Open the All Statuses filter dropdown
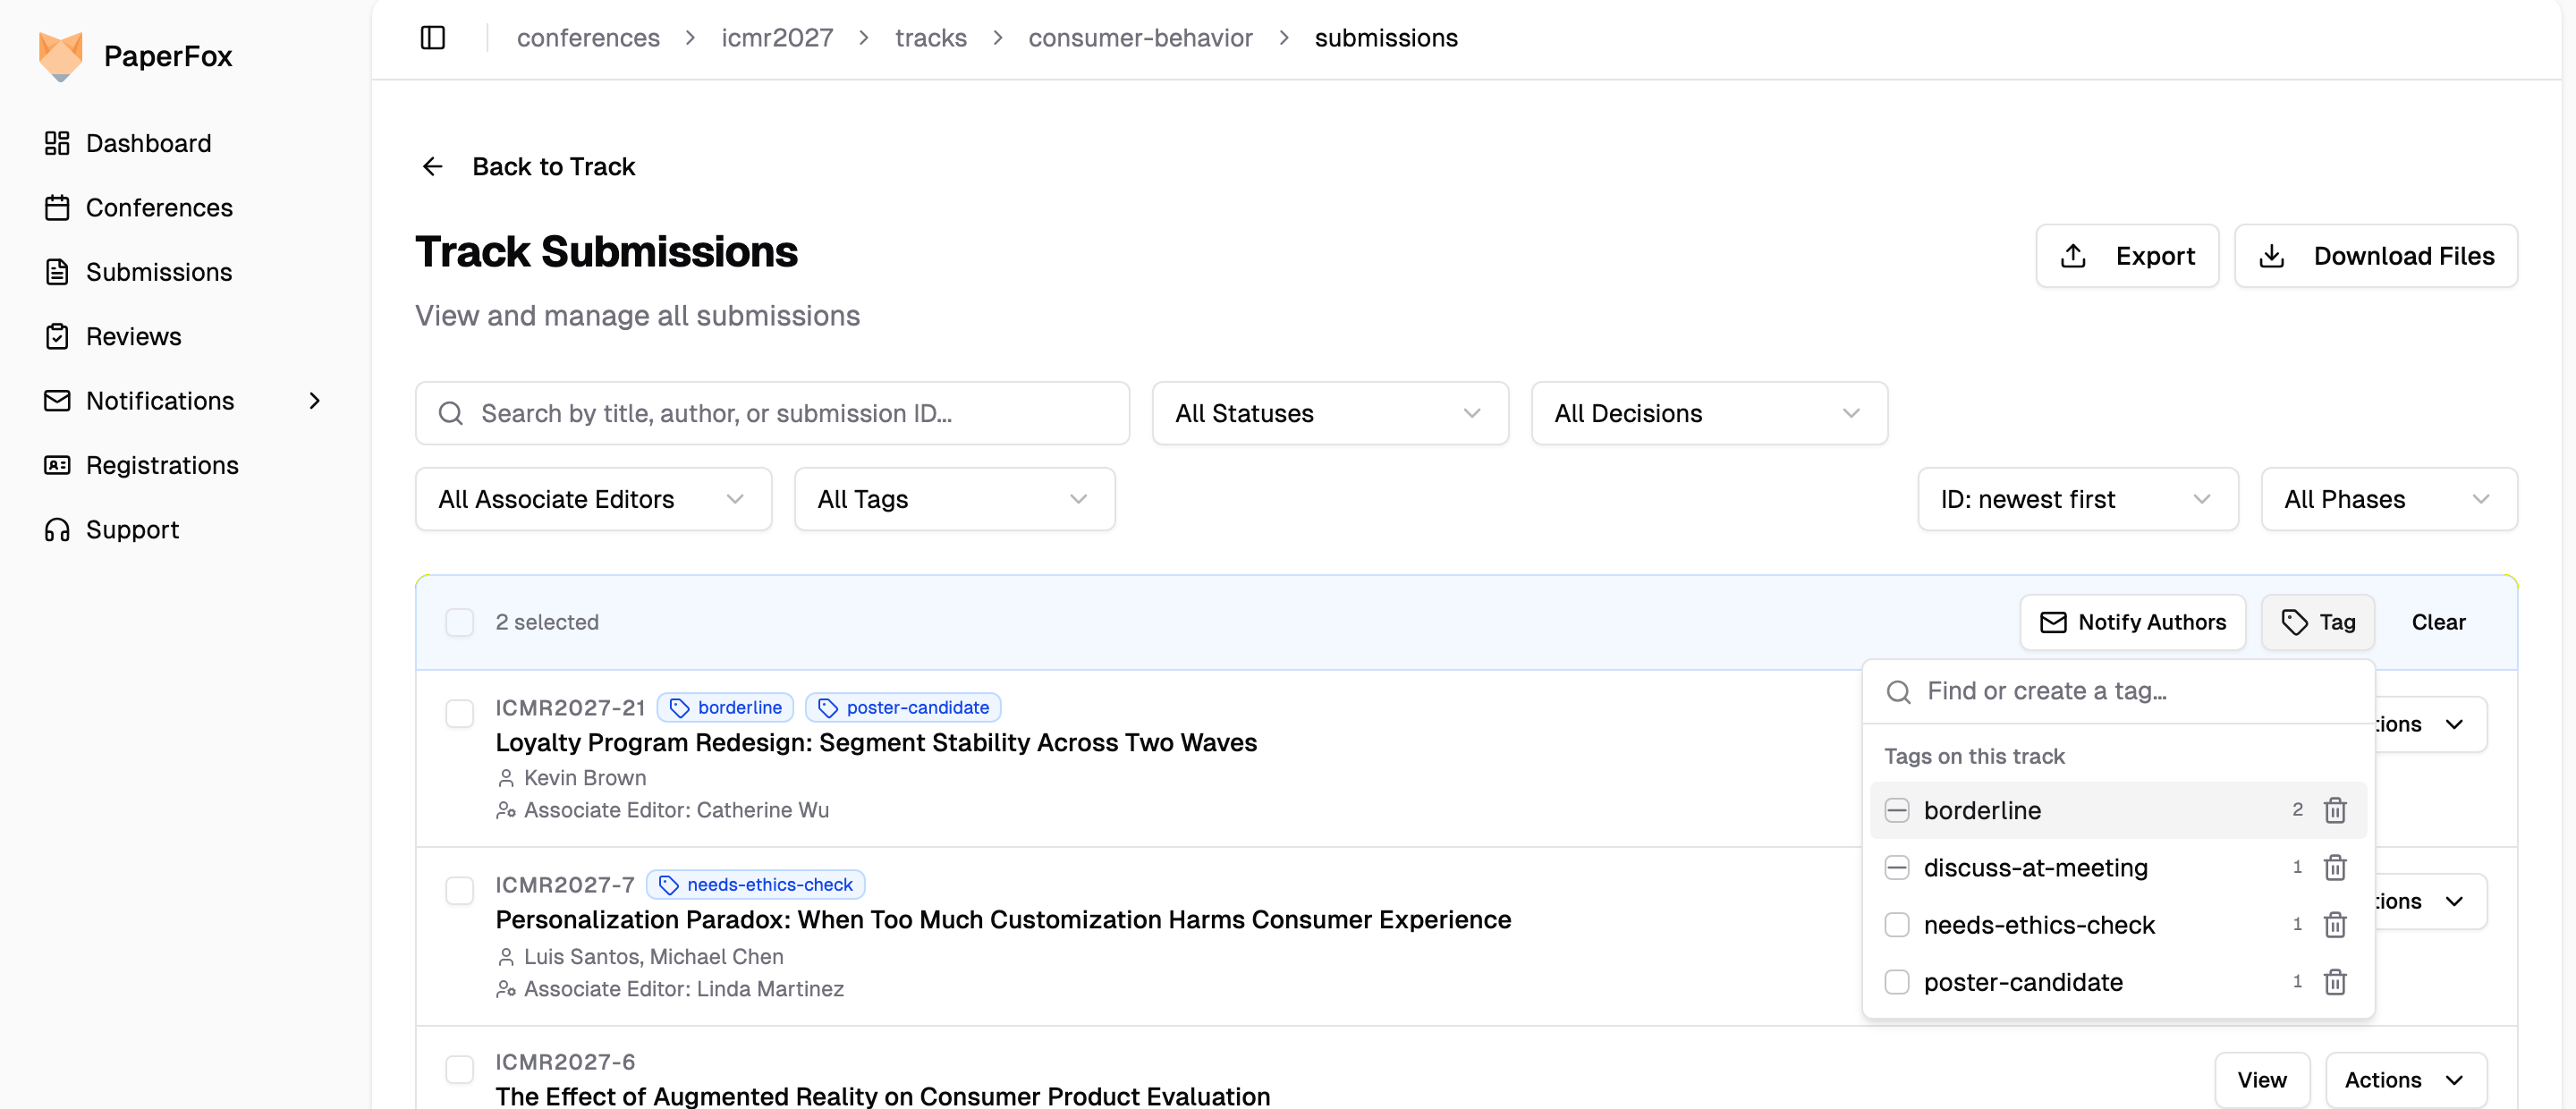 [x=1330, y=413]
